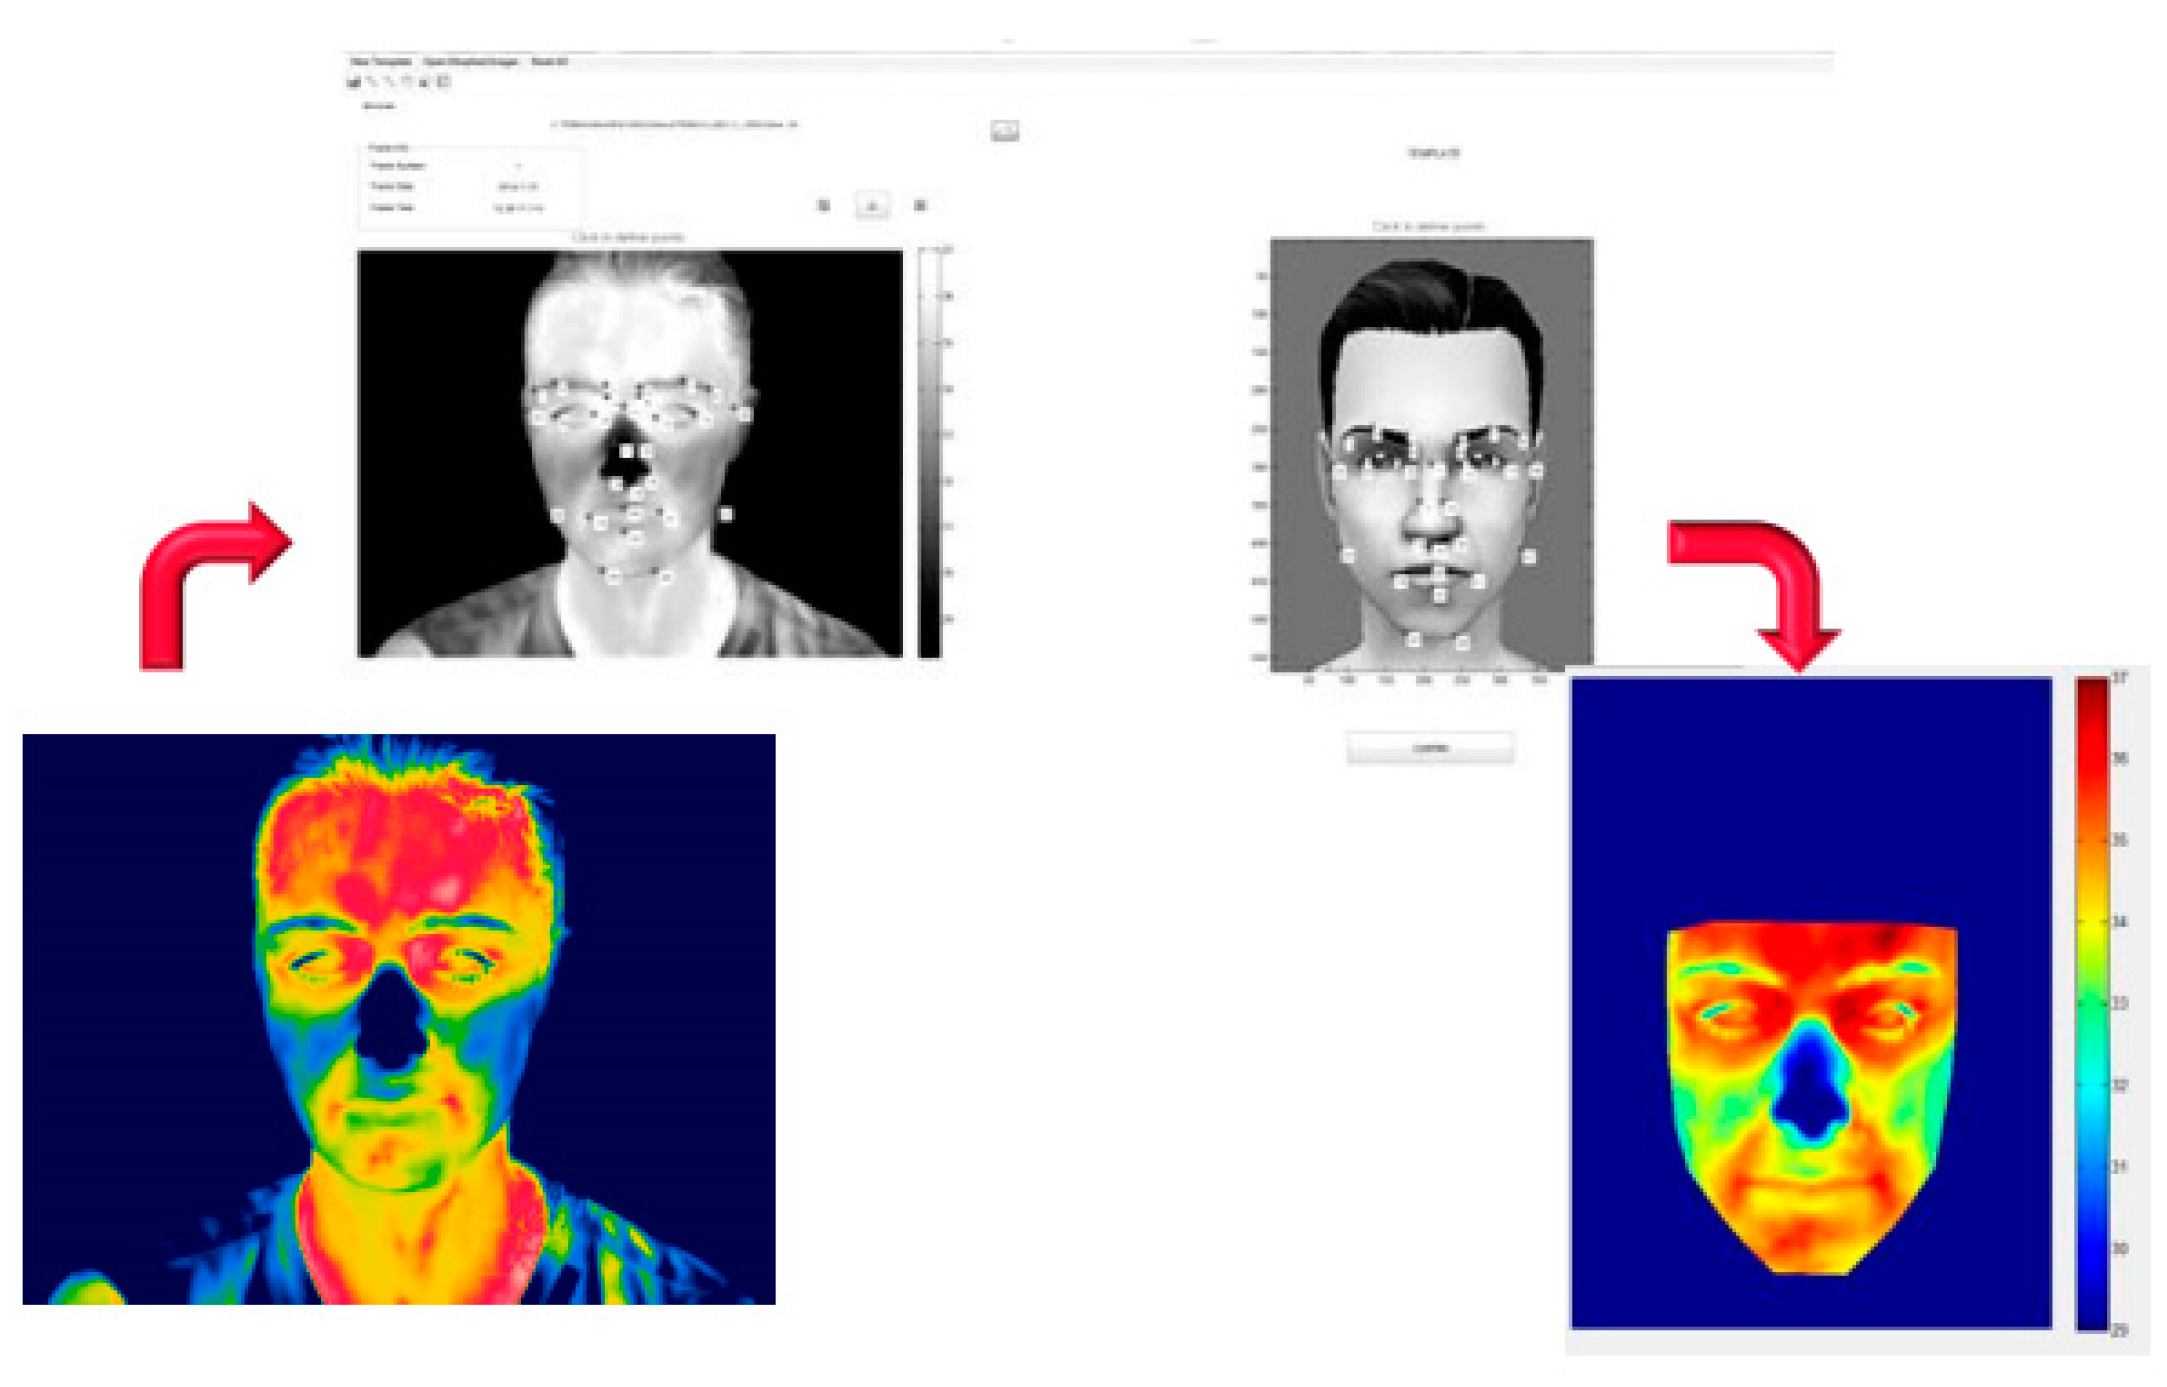Click the fifth toolbar icon in the row

point(424,82)
